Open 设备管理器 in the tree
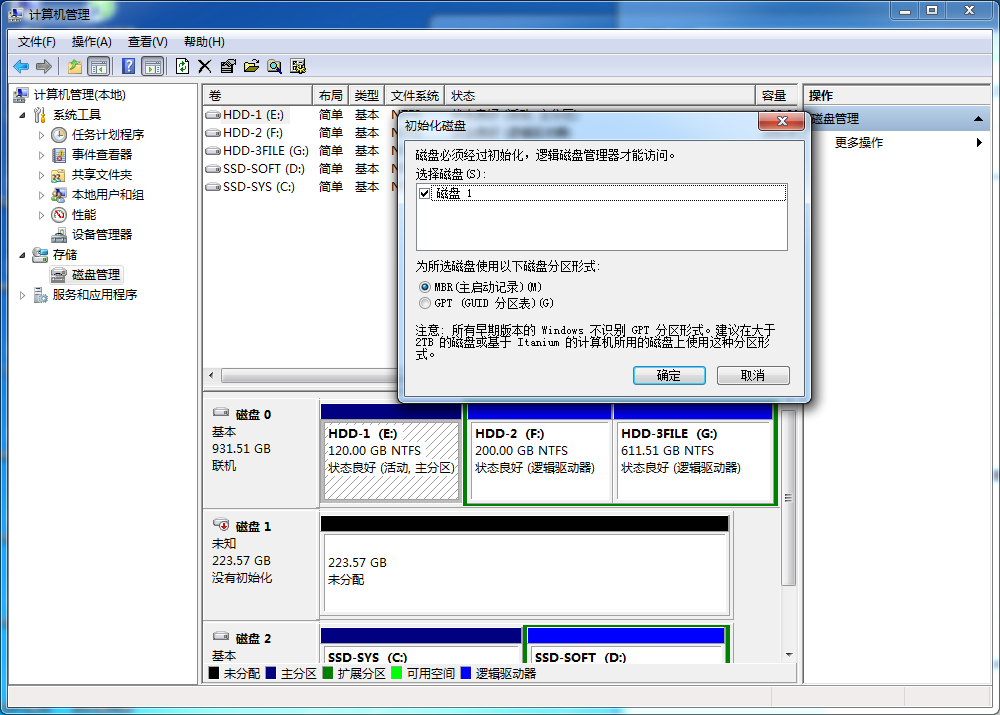 tap(102, 235)
